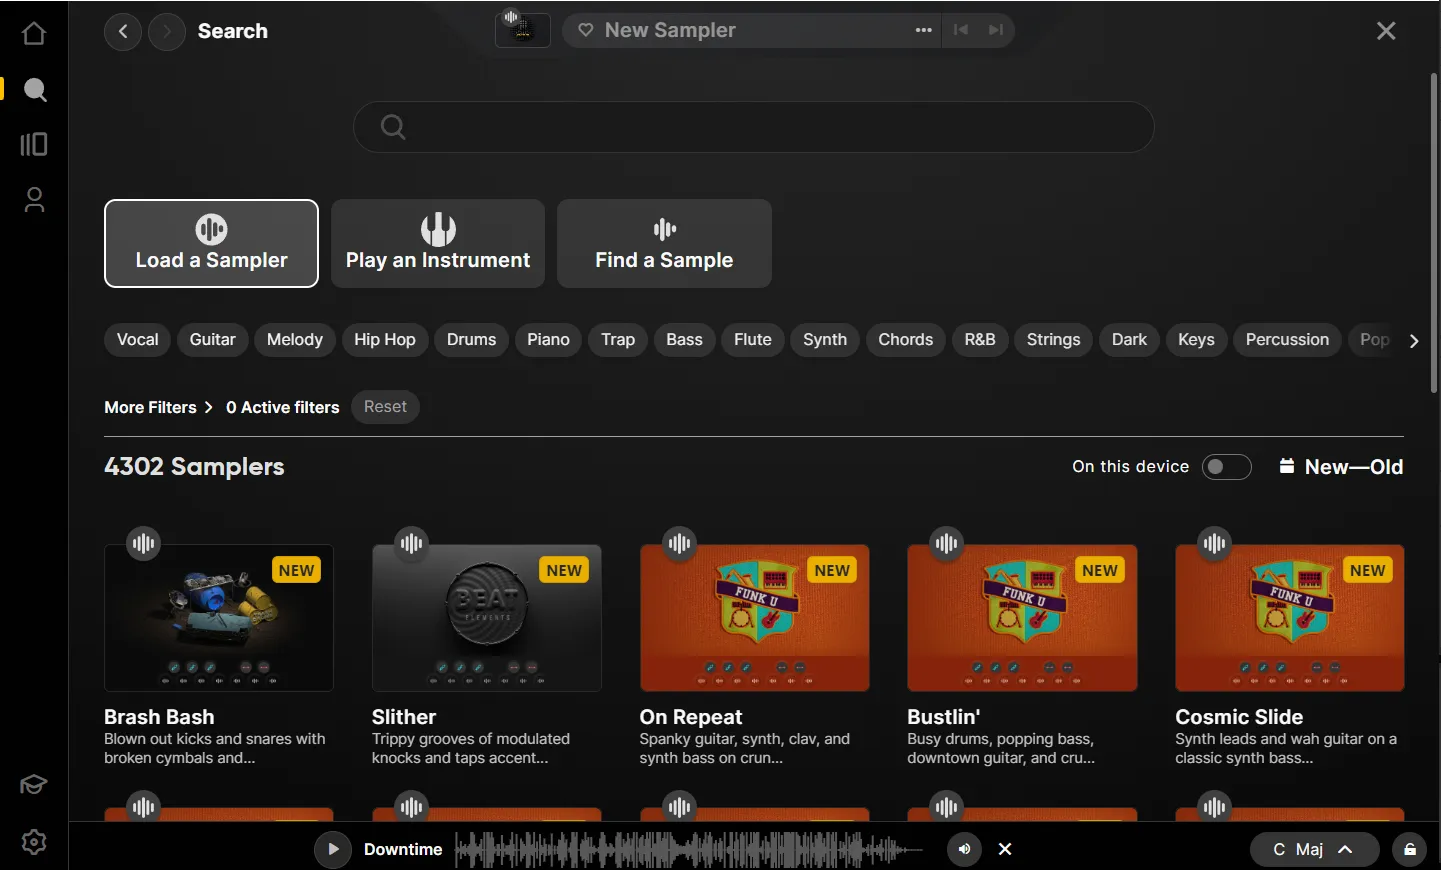Favorite the New Sampler with heart icon

[x=586, y=30]
